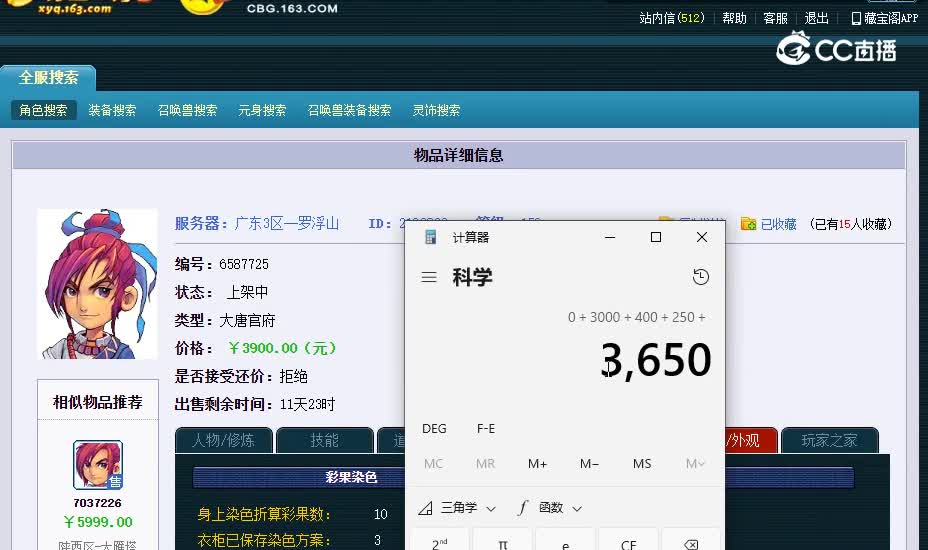Open the calculator navigation hamburger menu
The height and width of the screenshot is (550, 928).
pos(429,277)
